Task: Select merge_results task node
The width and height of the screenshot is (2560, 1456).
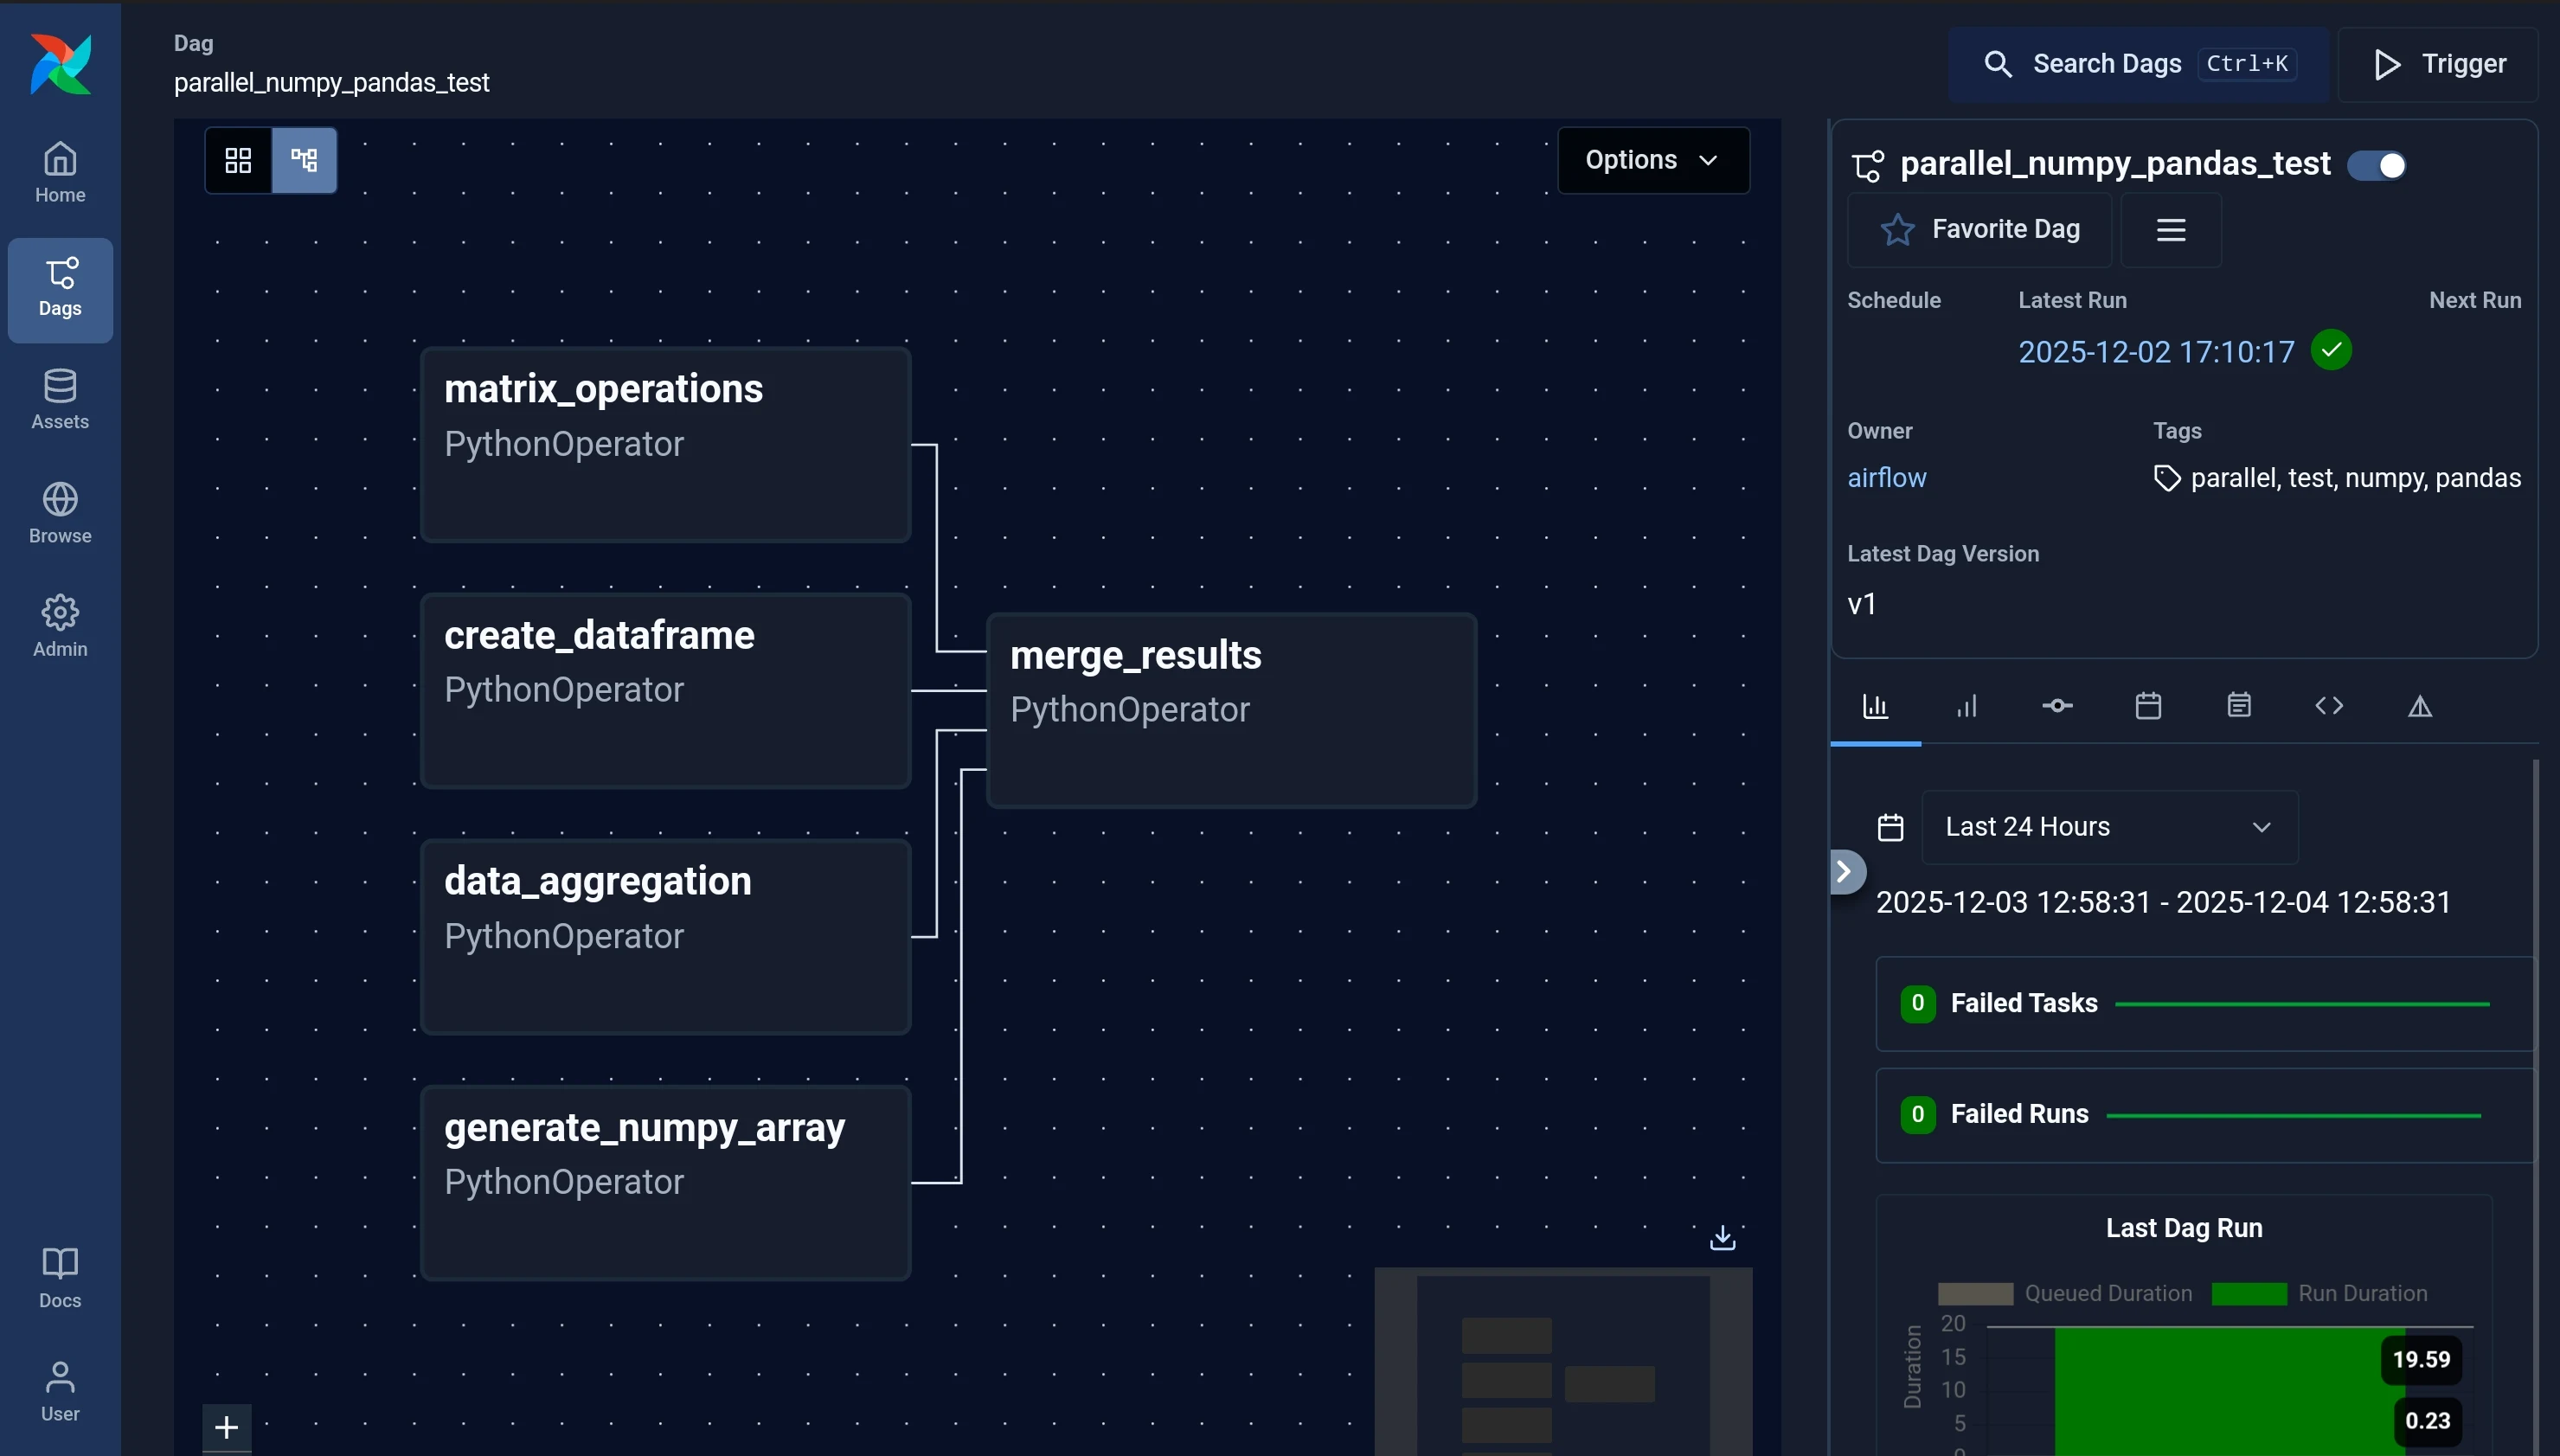Action: [x=1231, y=710]
